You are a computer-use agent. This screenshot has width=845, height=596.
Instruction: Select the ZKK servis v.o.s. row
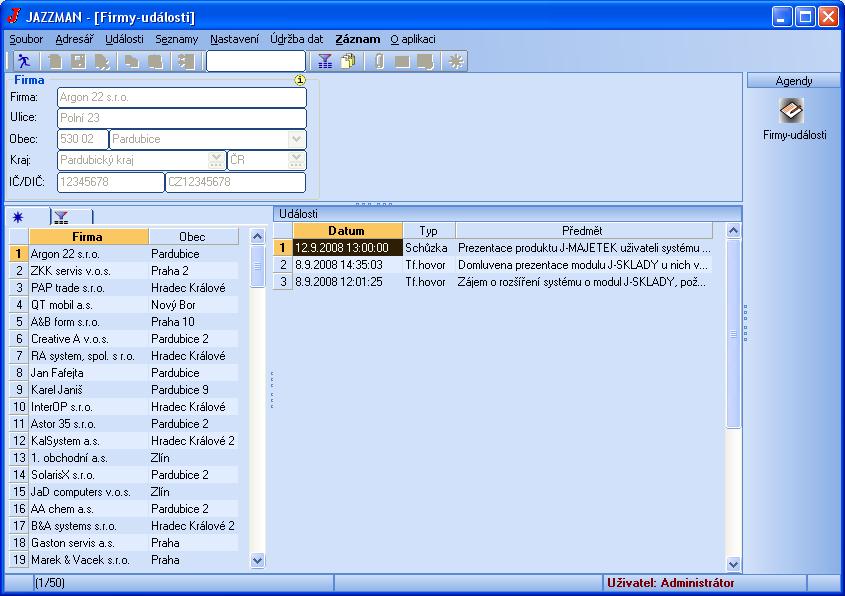click(x=124, y=271)
